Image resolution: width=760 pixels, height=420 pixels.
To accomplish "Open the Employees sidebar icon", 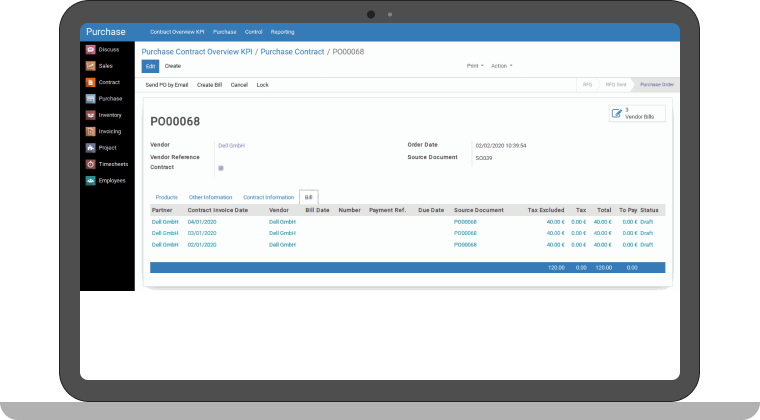I will [91, 180].
